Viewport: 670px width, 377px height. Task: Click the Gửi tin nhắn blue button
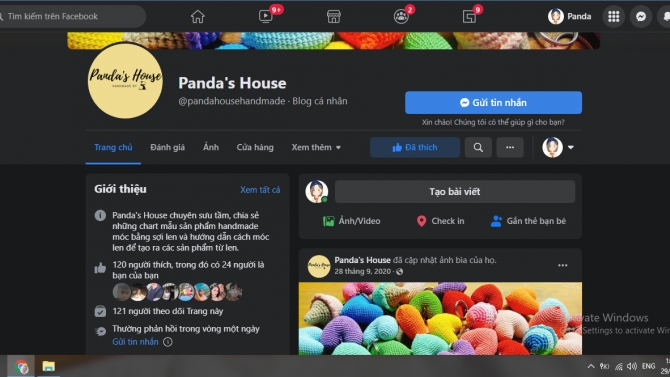(x=493, y=103)
